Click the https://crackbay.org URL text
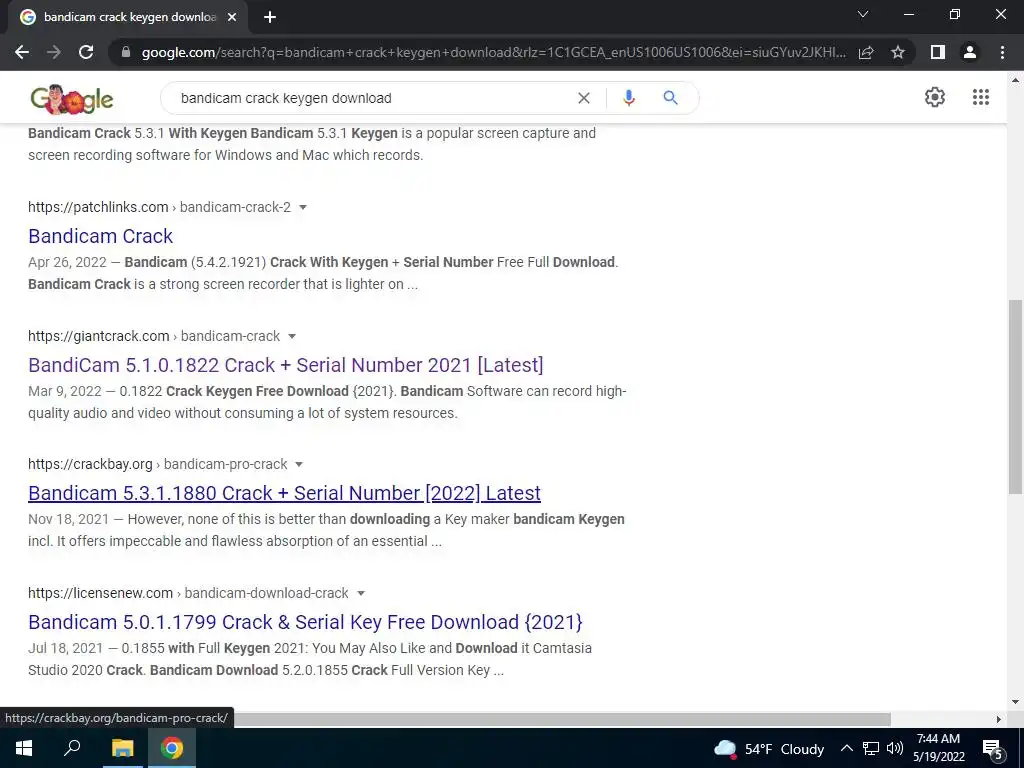This screenshot has width=1024, height=768. (90, 464)
